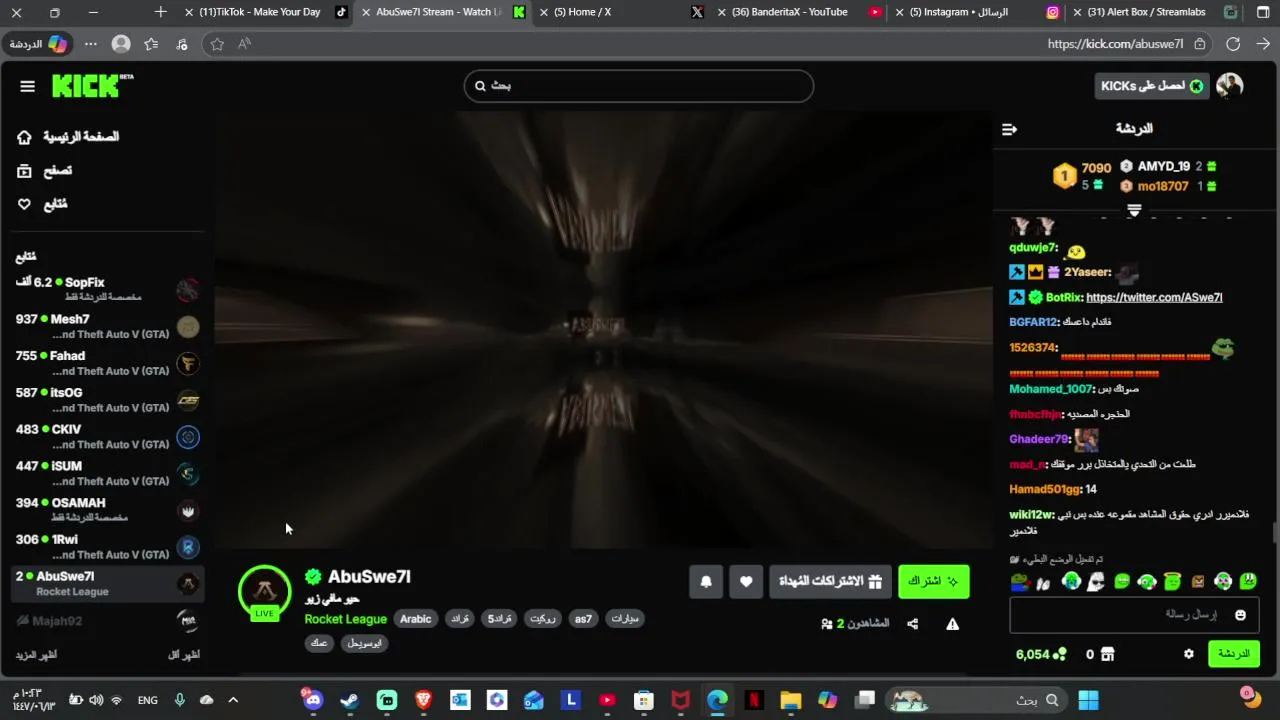Select the Arabic language tag
Screen dimensions: 1280x720
(x=416, y=619)
